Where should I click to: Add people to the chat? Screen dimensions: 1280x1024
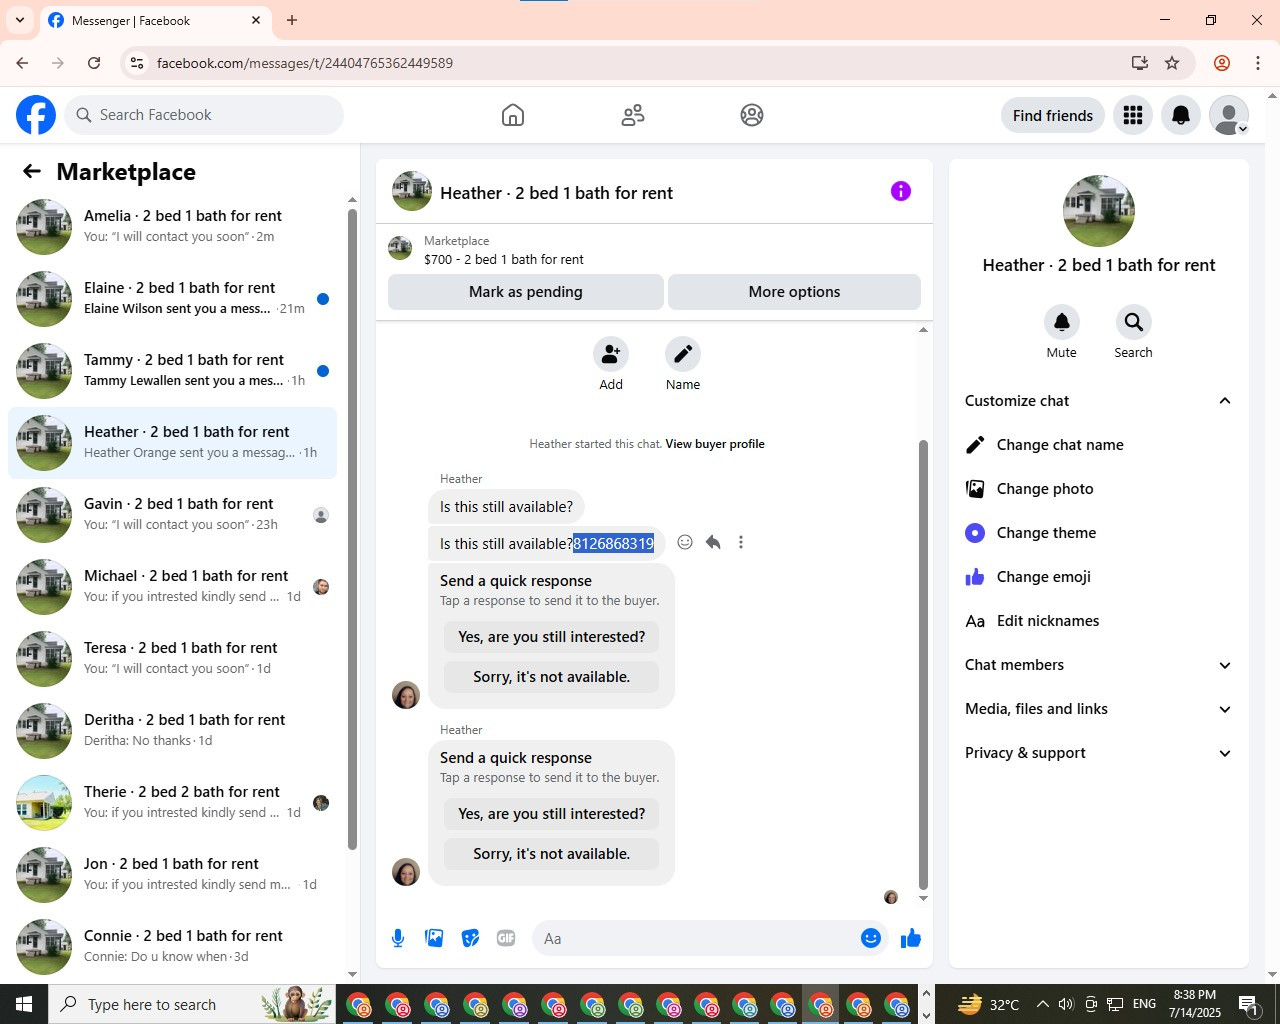point(611,354)
